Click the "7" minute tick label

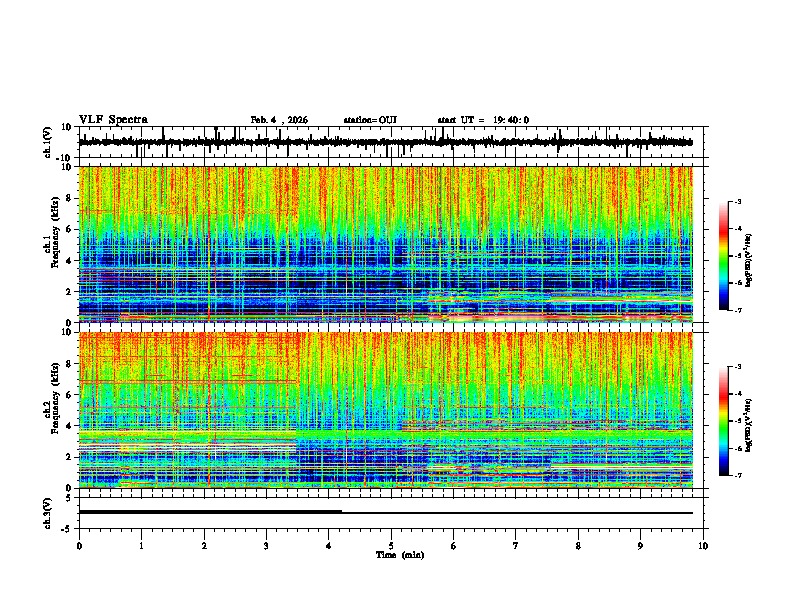[x=516, y=546]
